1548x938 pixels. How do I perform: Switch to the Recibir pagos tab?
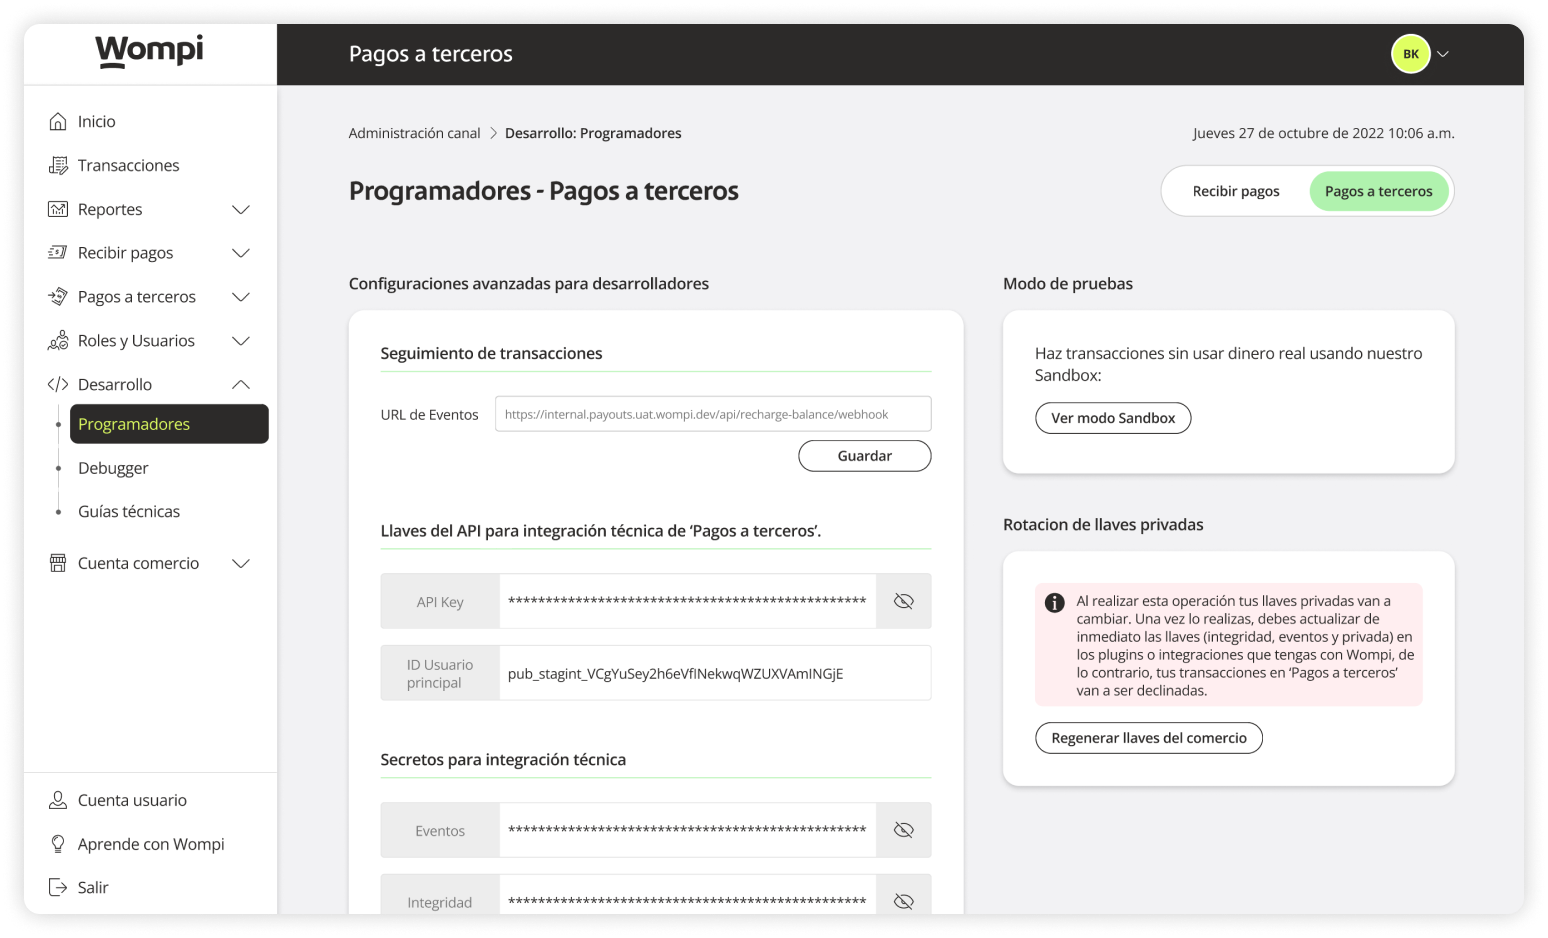[x=1236, y=190]
